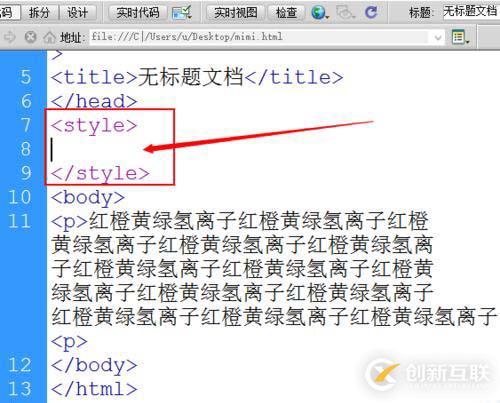This screenshot has height=403, width=500.
Task: Click the forward navigation arrow icon
Action: click(10, 37)
